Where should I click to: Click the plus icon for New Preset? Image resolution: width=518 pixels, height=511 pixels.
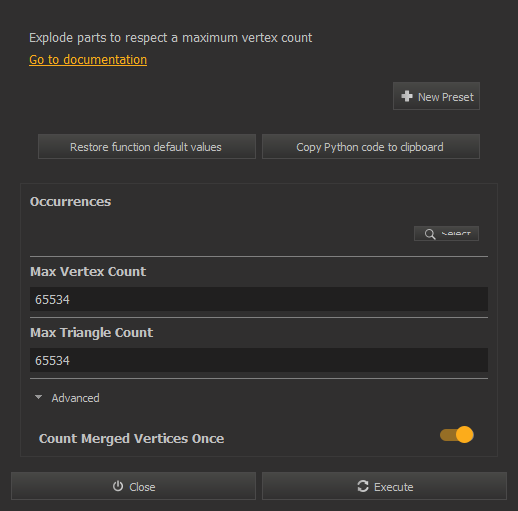click(x=407, y=96)
